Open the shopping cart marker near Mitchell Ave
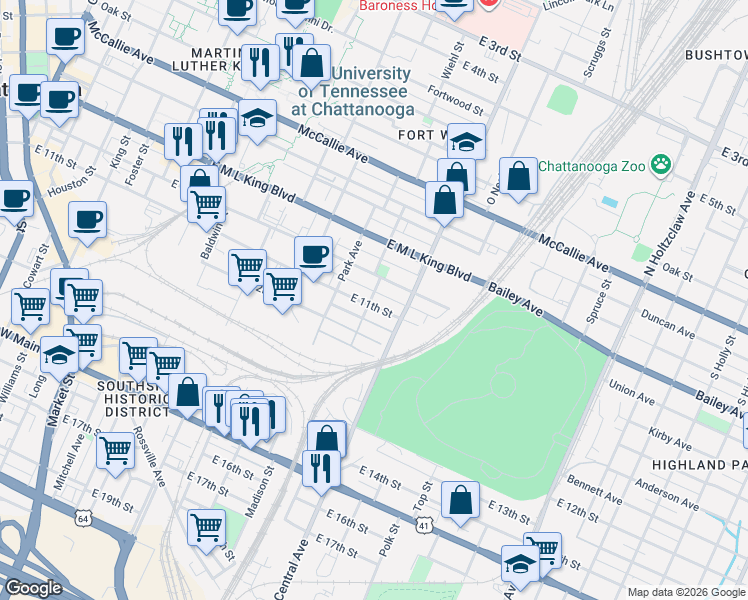This screenshot has height=600, width=748. (x=115, y=454)
